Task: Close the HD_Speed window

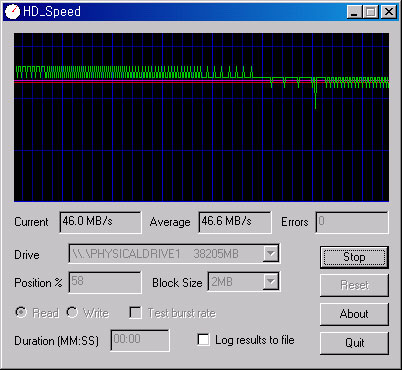Action: pos(389,12)
